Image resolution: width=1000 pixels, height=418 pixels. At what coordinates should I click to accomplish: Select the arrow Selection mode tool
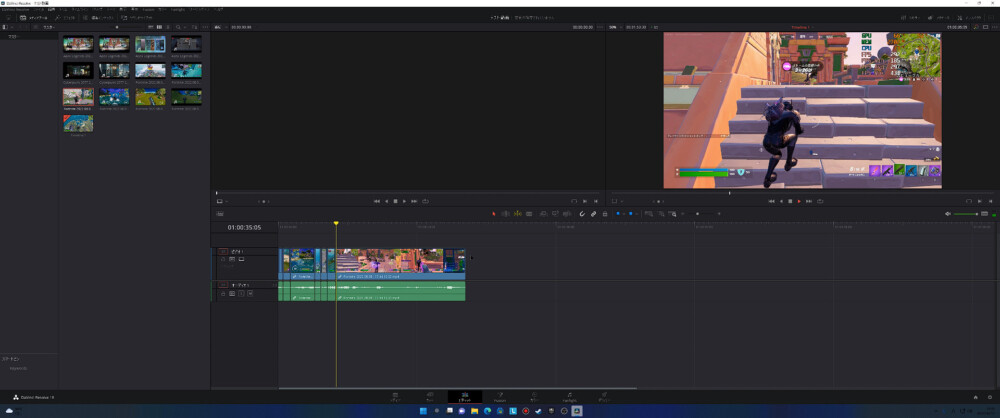[494, 214]
